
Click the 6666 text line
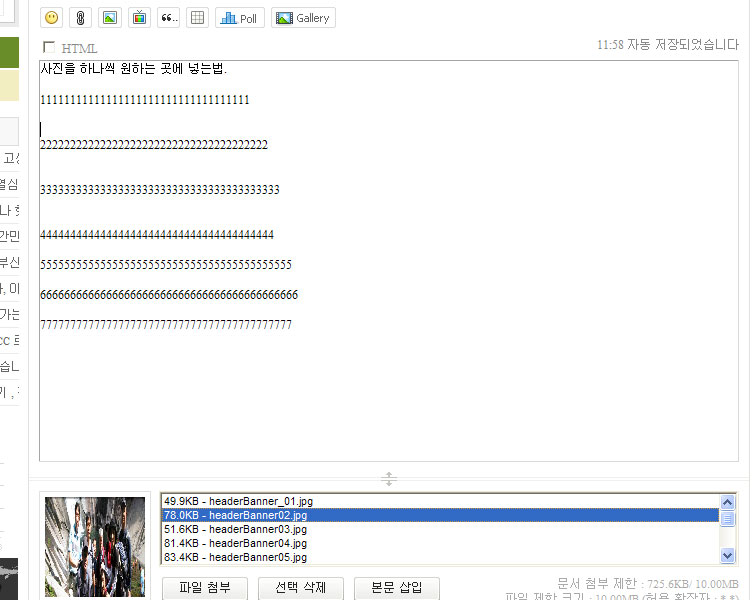tap(169, 295)
